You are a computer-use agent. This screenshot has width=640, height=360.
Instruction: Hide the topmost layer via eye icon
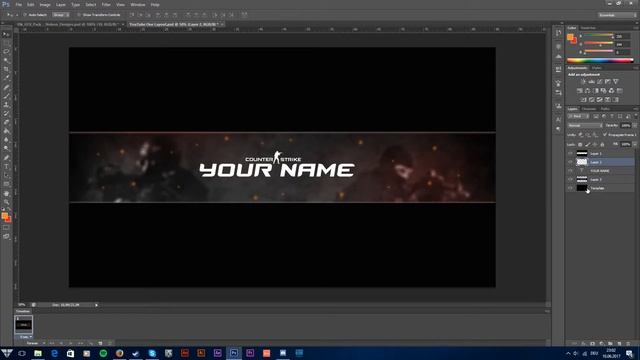570,153
